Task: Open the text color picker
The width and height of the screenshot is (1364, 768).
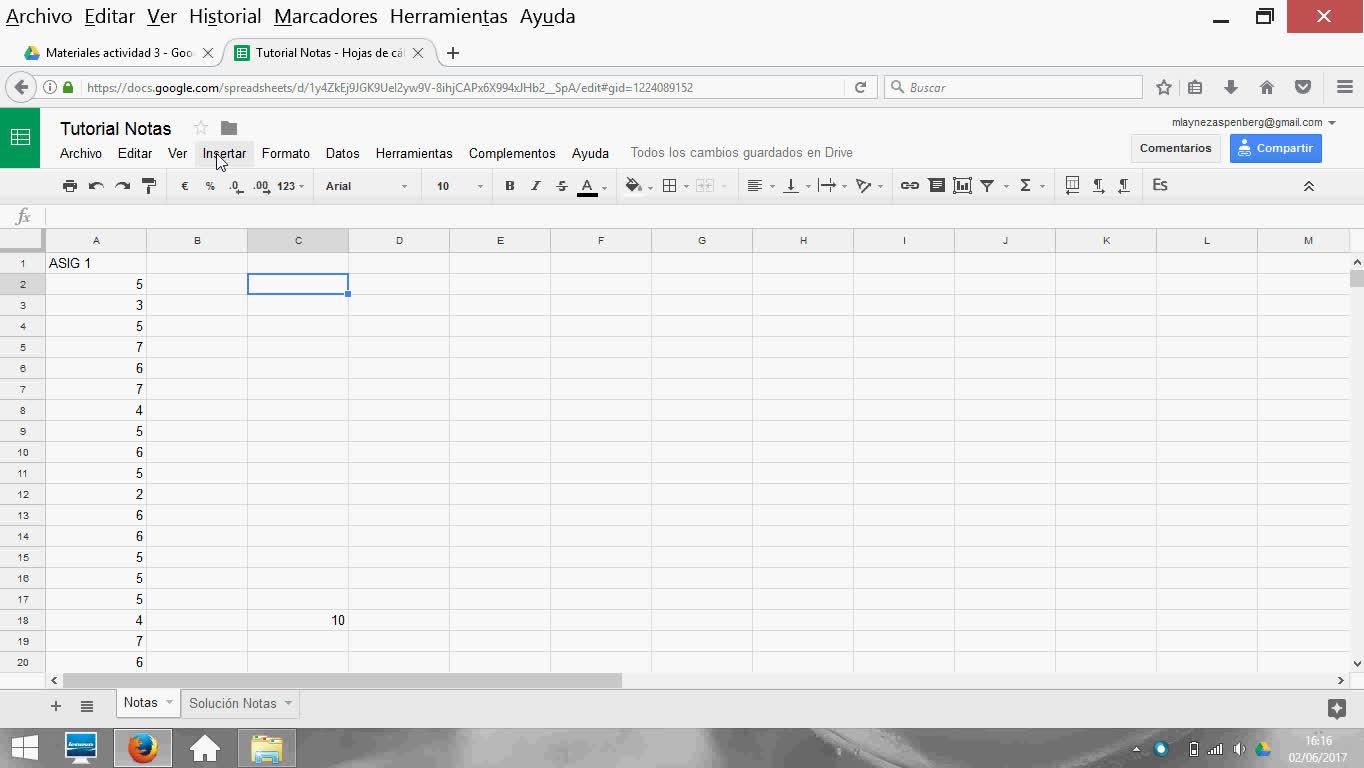Action: coord(592,186)
